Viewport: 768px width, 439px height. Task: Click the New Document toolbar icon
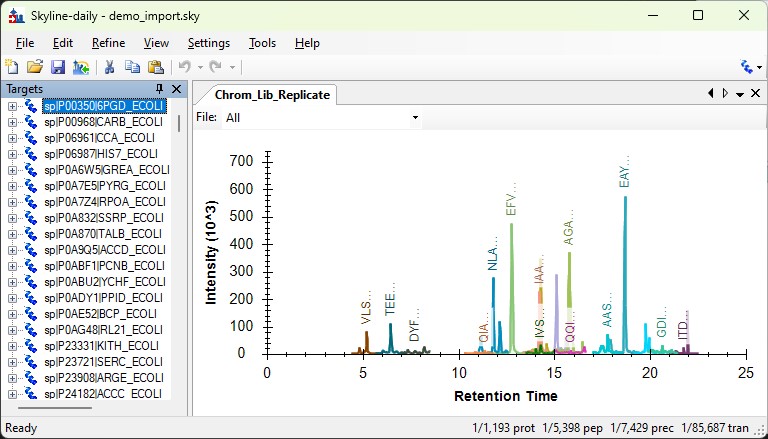tap(12, 67)
